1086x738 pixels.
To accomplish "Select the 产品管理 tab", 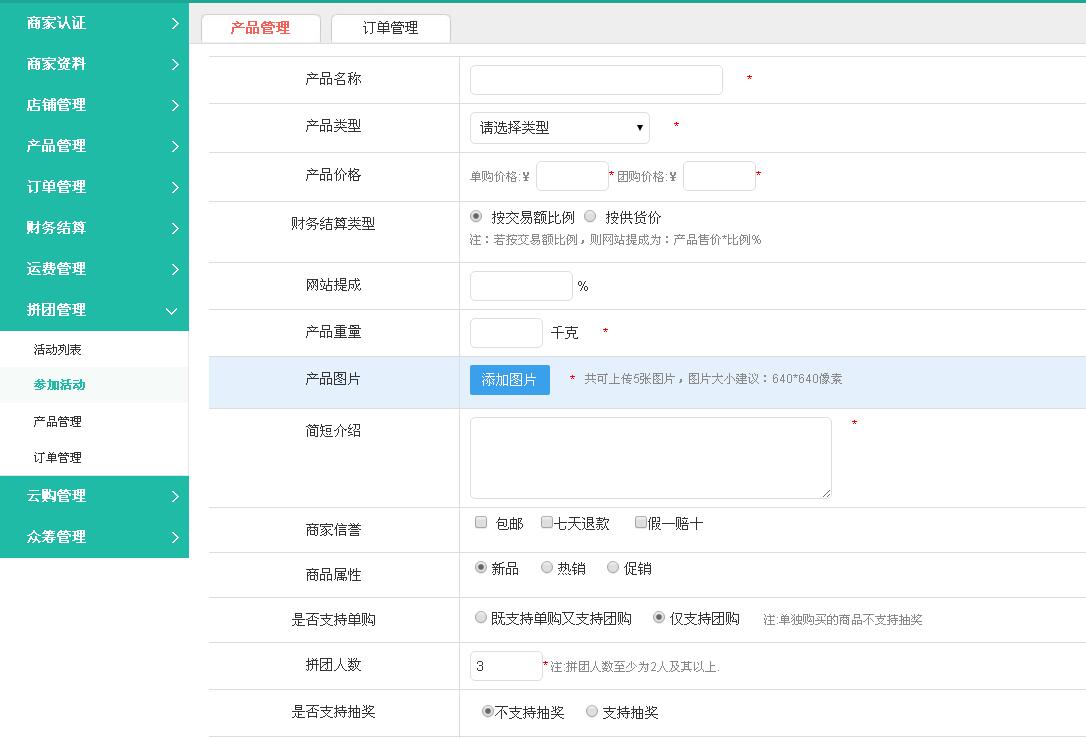I will point(260,28).
